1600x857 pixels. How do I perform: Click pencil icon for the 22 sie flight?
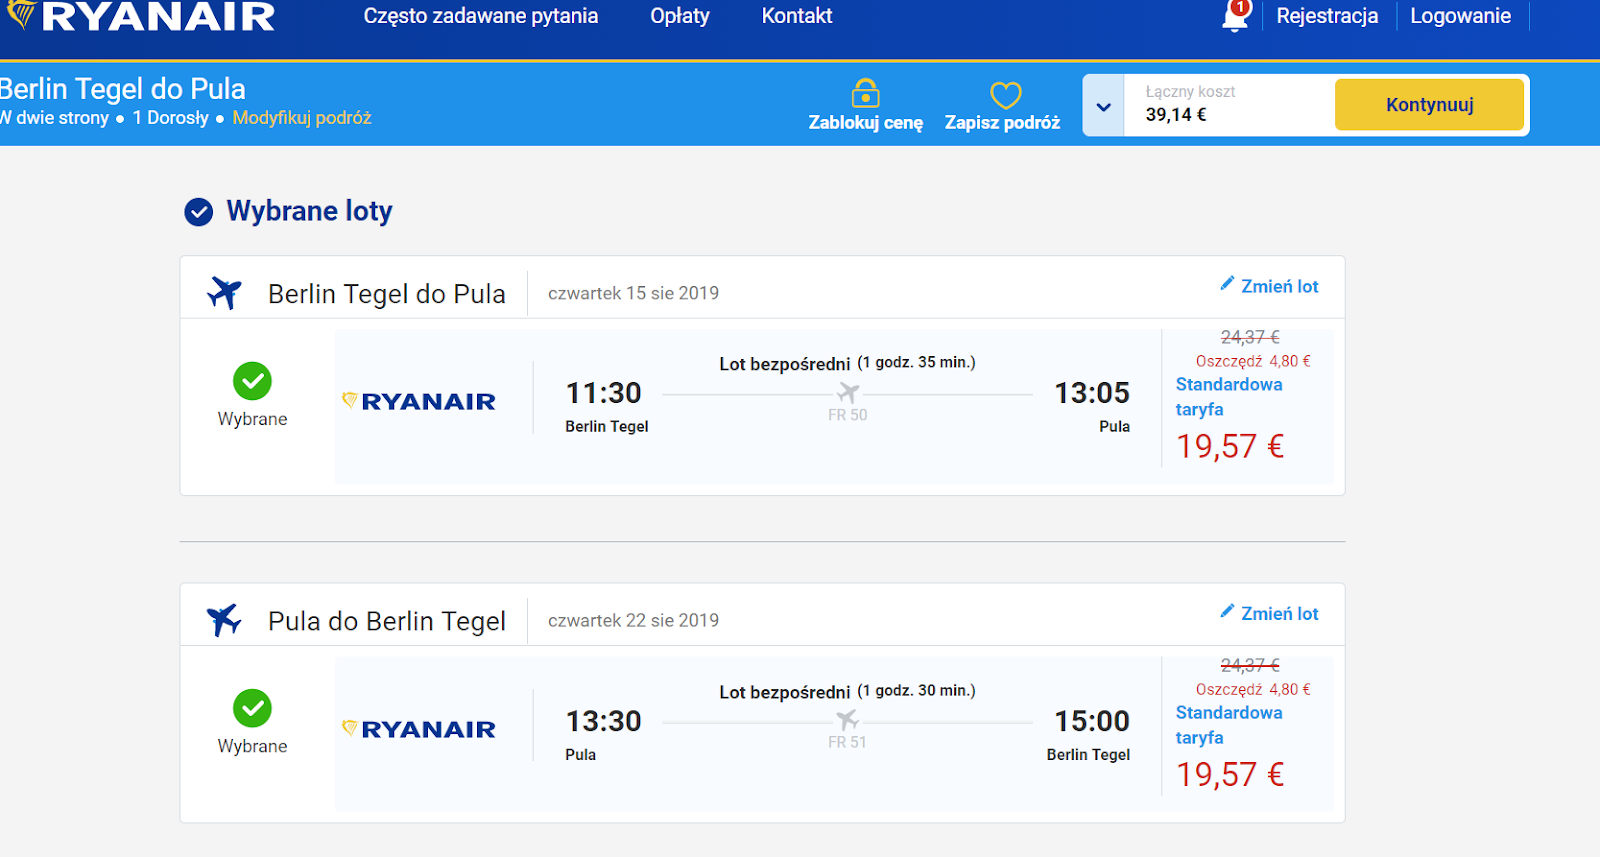[1227, 611]
